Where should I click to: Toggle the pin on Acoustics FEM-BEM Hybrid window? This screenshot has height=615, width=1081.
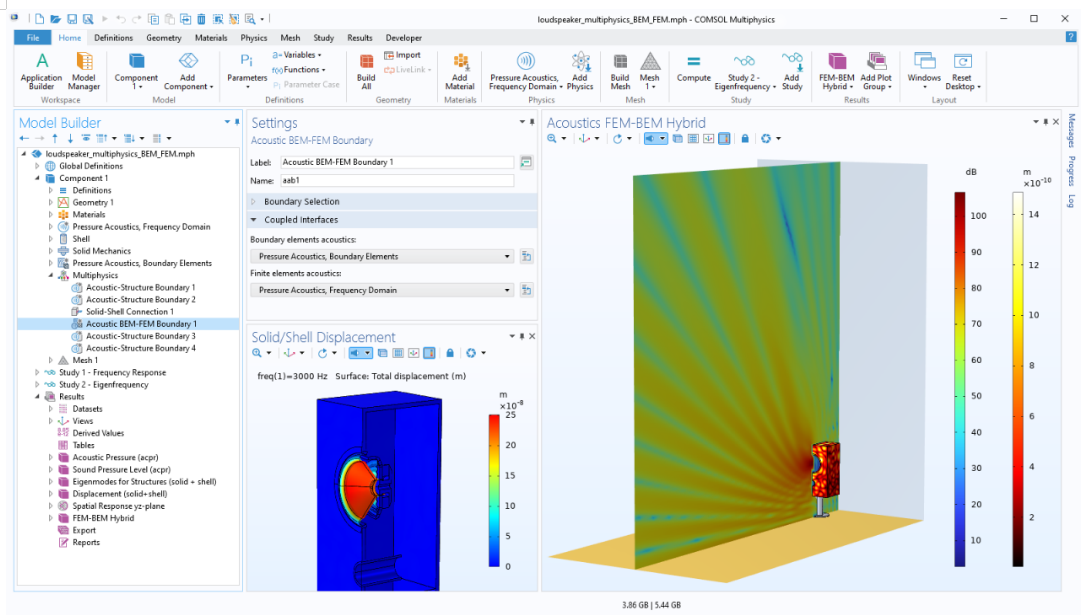tap(1046, 122)
